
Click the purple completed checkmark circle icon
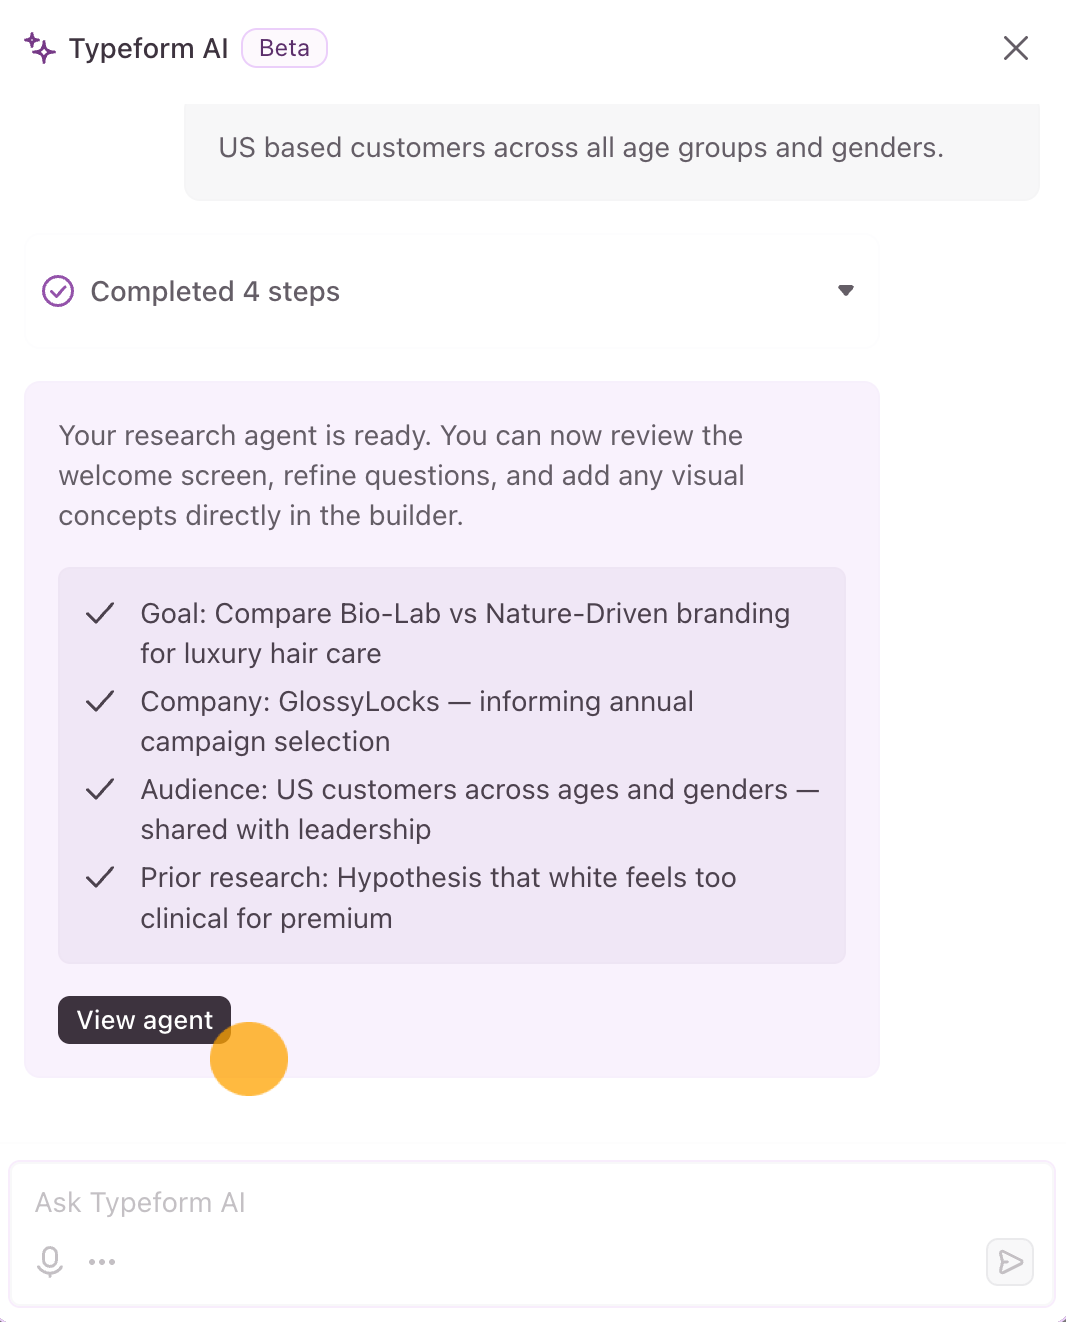[58, 291]
